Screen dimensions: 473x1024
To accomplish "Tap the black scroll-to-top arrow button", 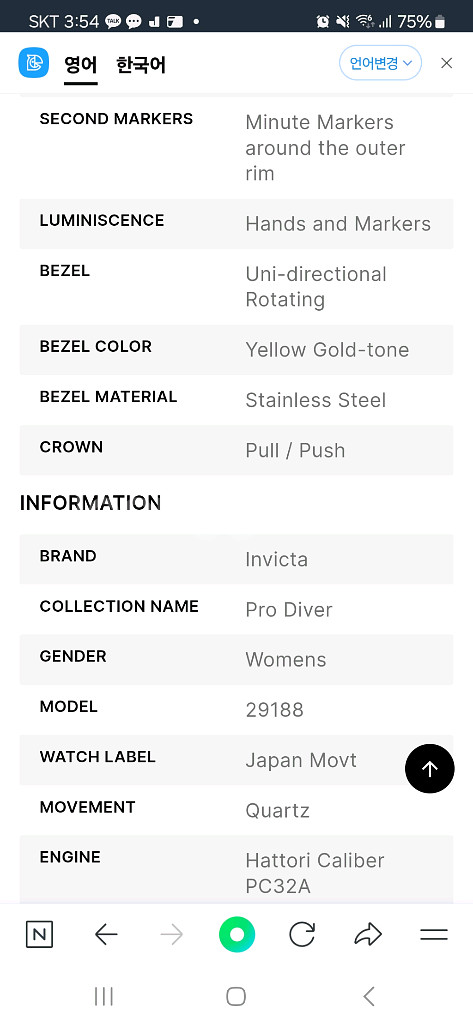I will (x=429, y=769).
